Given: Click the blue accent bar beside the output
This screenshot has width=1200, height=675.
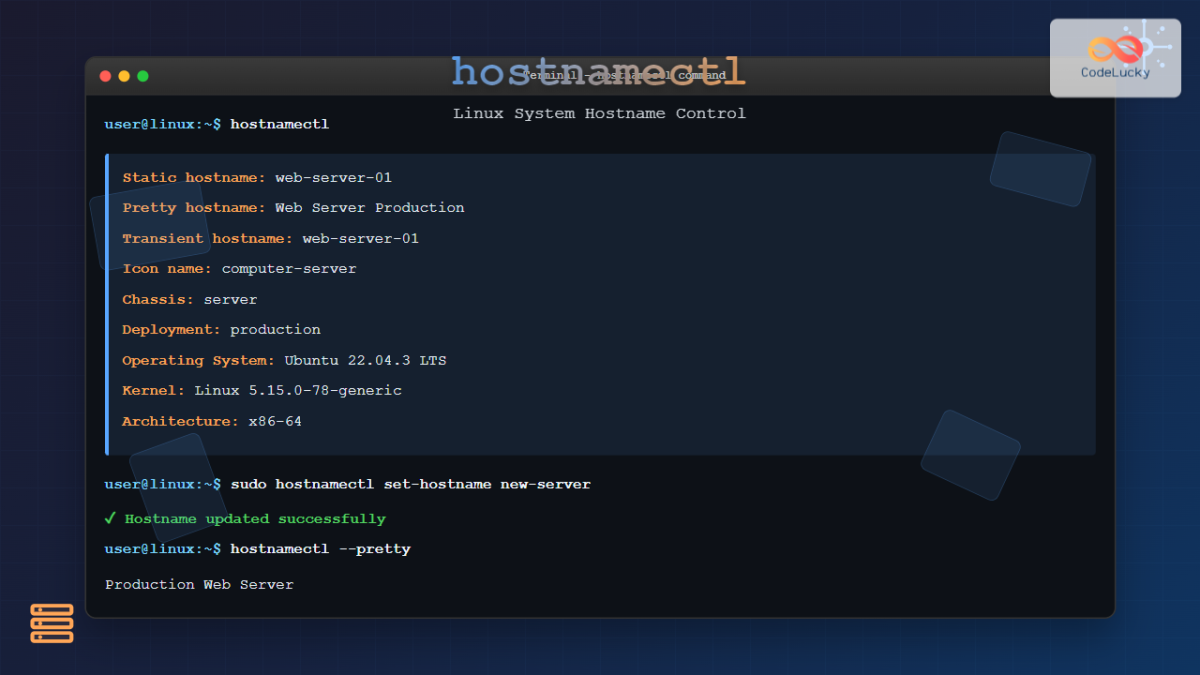Looking at the screenshot, I should coord(107,300).
